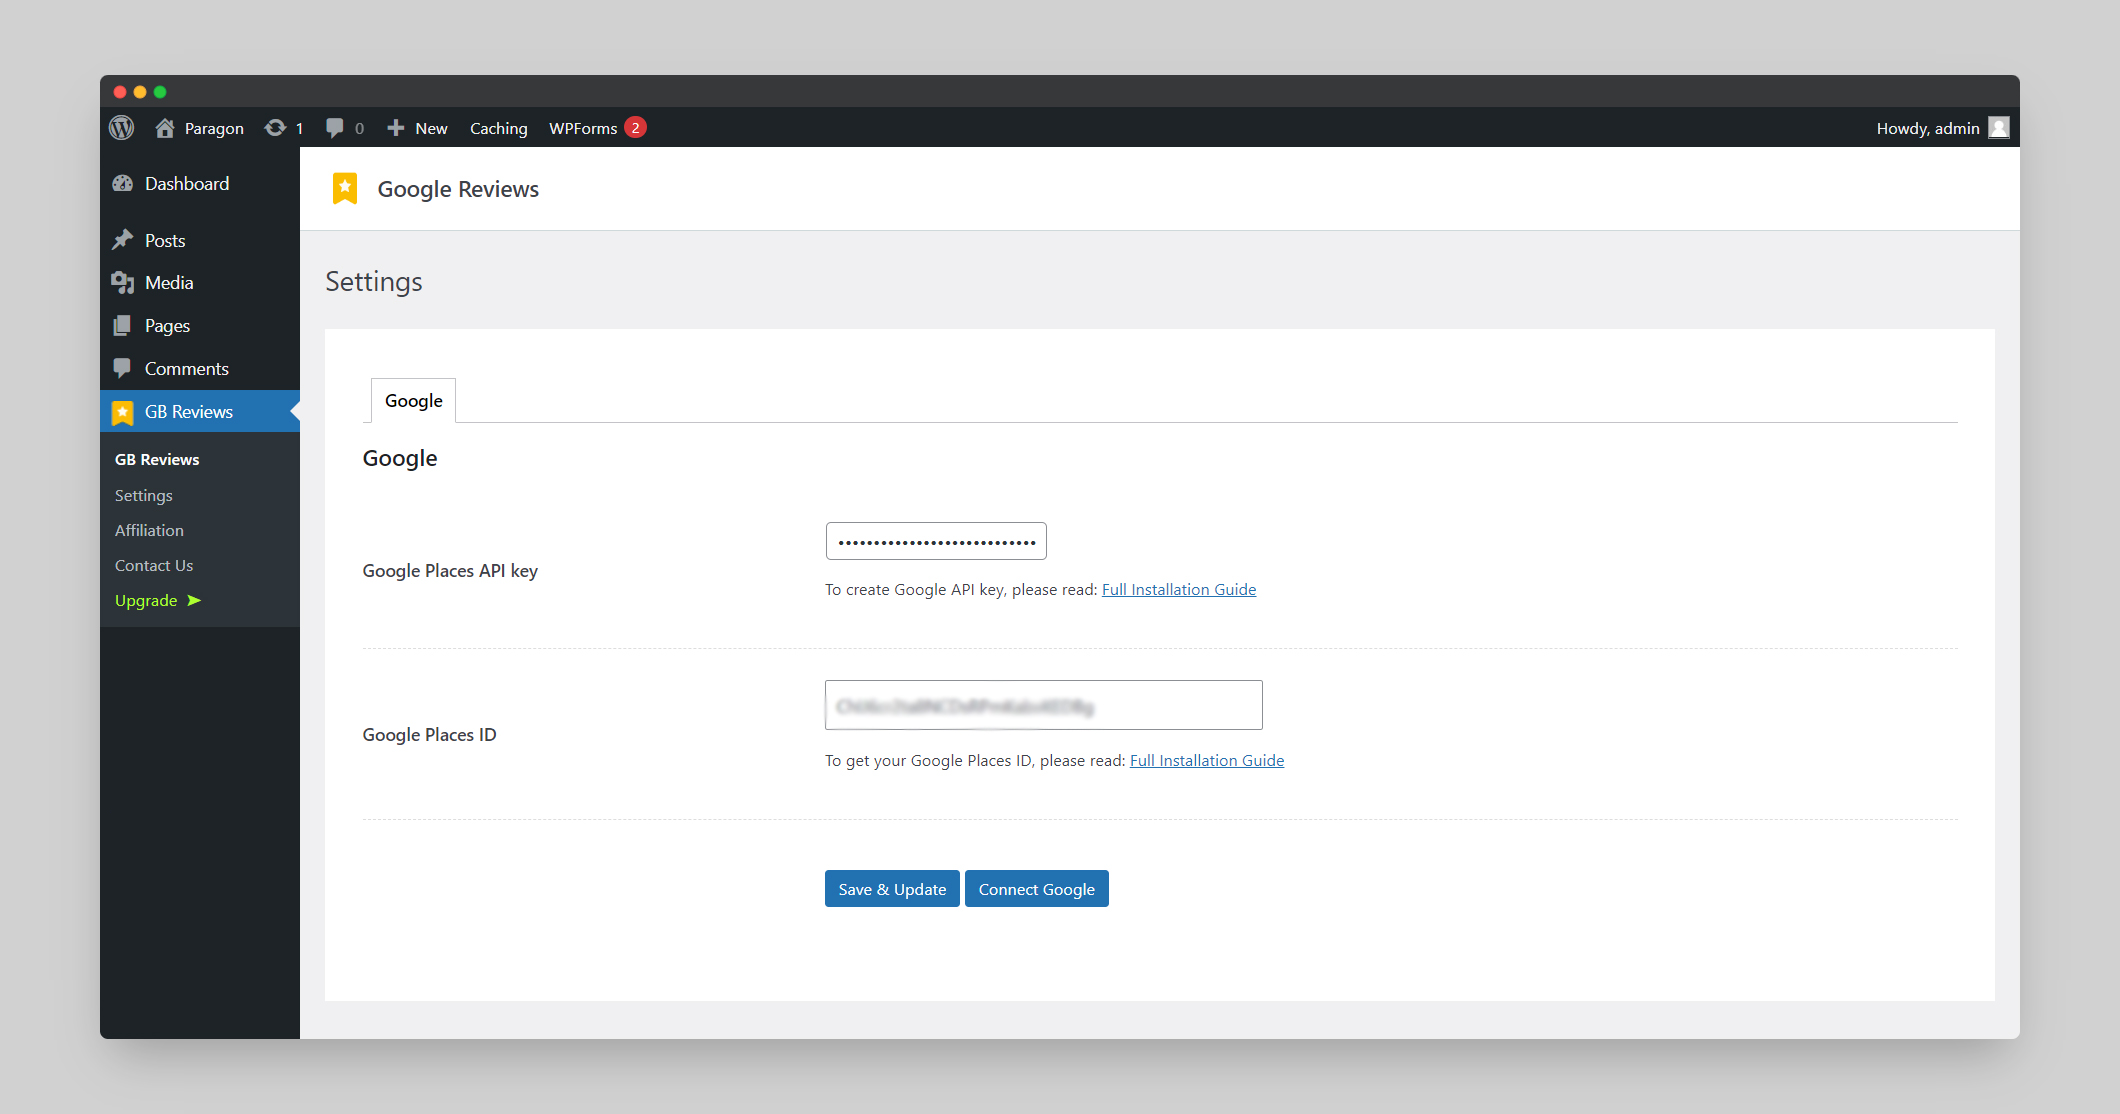Open Places ID Full Installation Guide link
This screenshot has height=1114, width=2120.
pyautogui.click(x=1207, y=761)
